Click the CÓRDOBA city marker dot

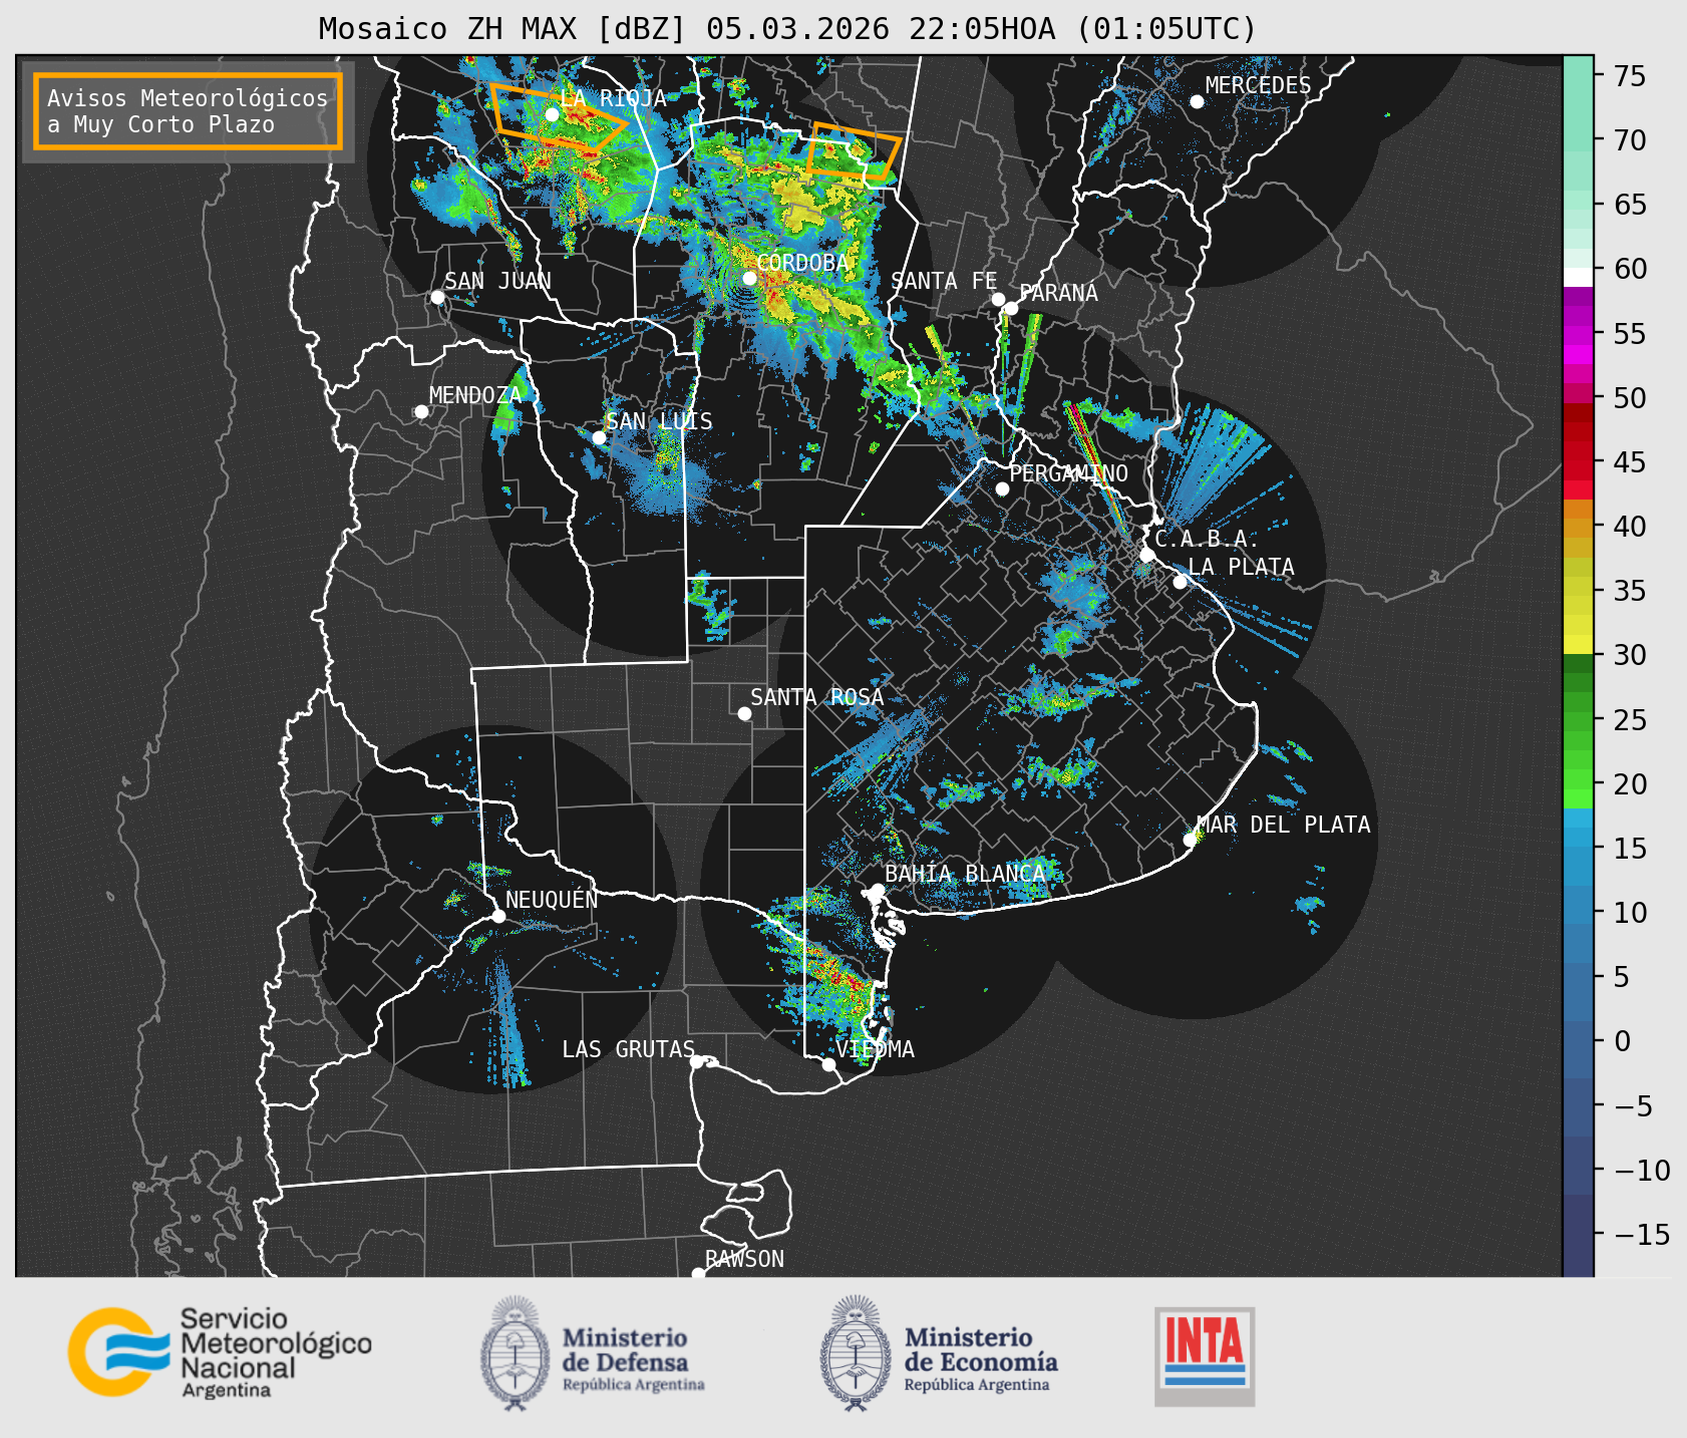pyautogui.click(x=749, y=278)
